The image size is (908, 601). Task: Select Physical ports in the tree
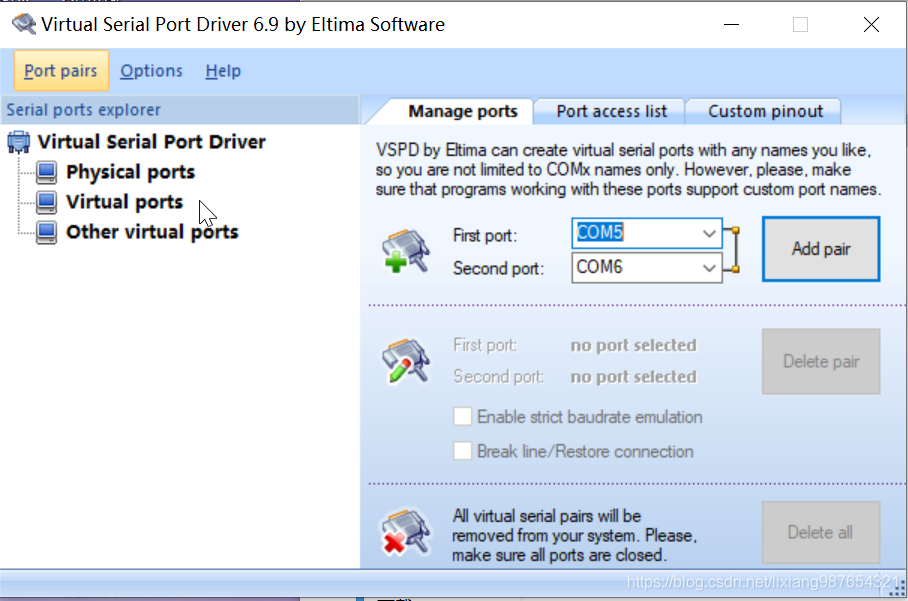point(130,172)
